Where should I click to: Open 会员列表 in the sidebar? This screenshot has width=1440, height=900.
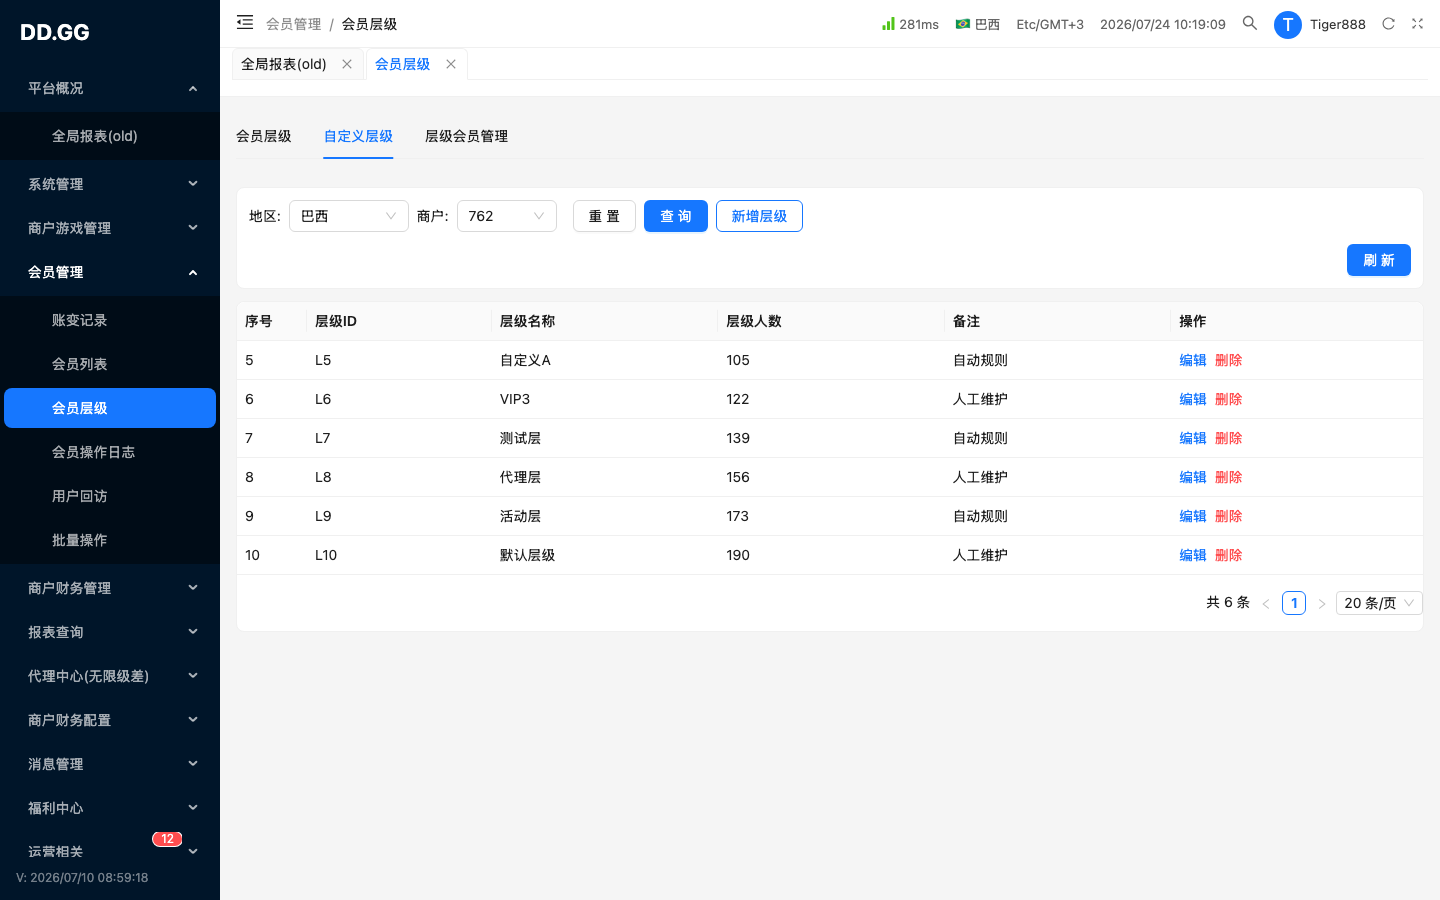click(110, 364)
